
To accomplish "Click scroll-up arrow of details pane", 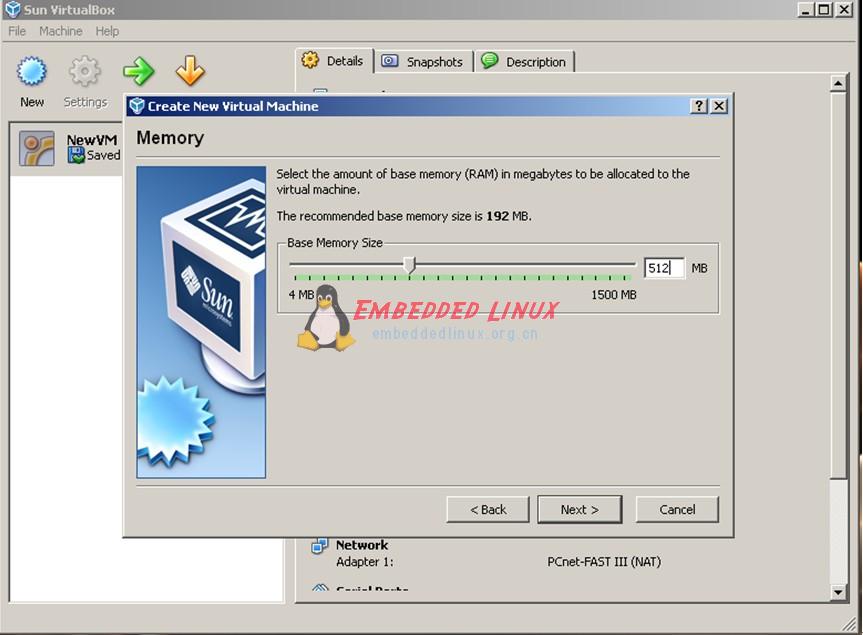I will [x=838, y=84].
